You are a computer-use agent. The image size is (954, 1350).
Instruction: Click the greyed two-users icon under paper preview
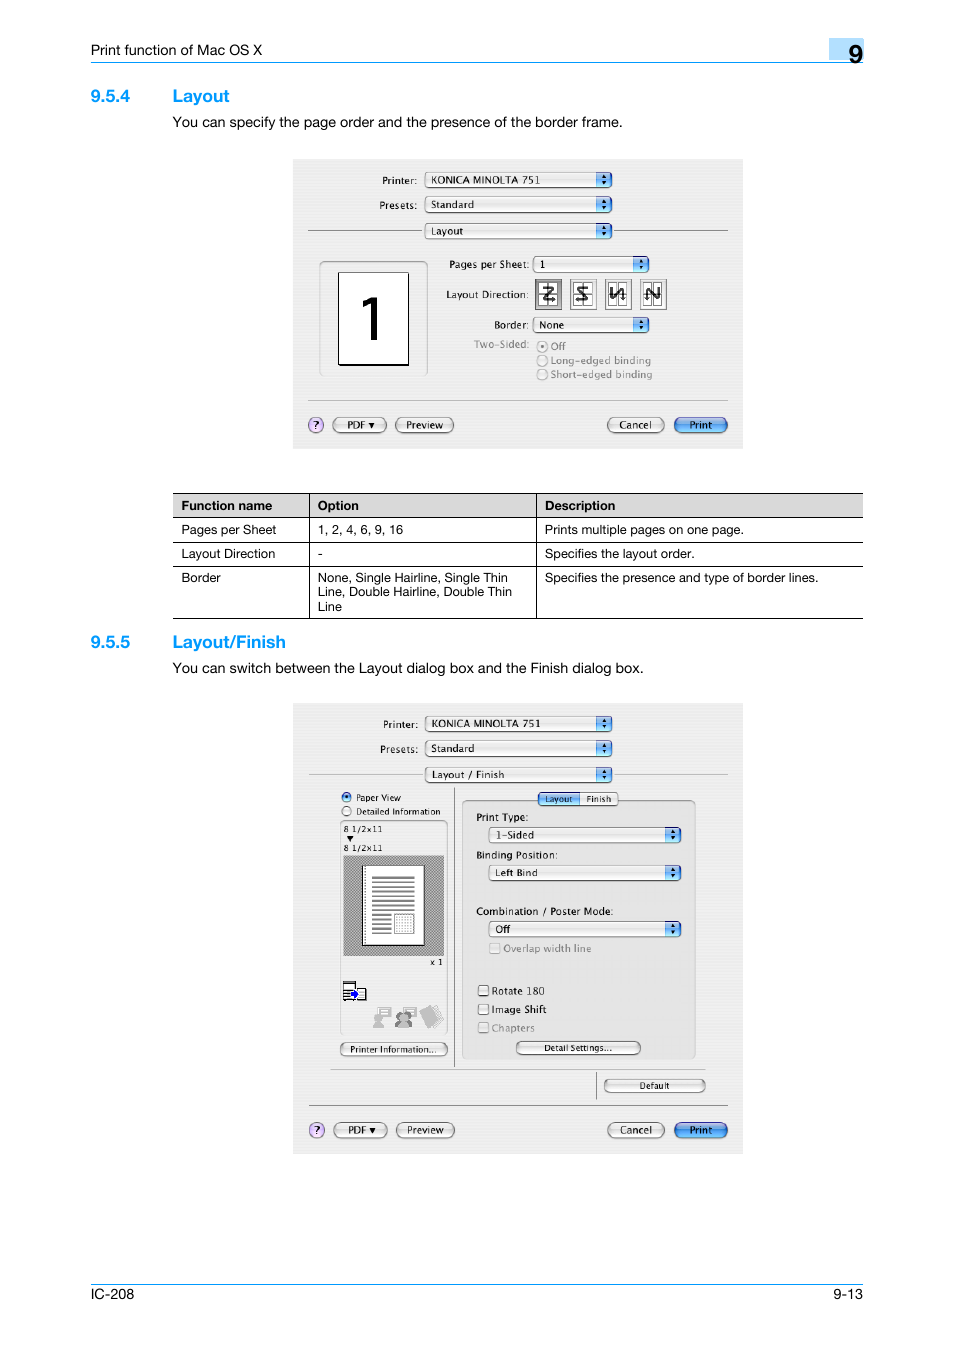coord(404,1018)
